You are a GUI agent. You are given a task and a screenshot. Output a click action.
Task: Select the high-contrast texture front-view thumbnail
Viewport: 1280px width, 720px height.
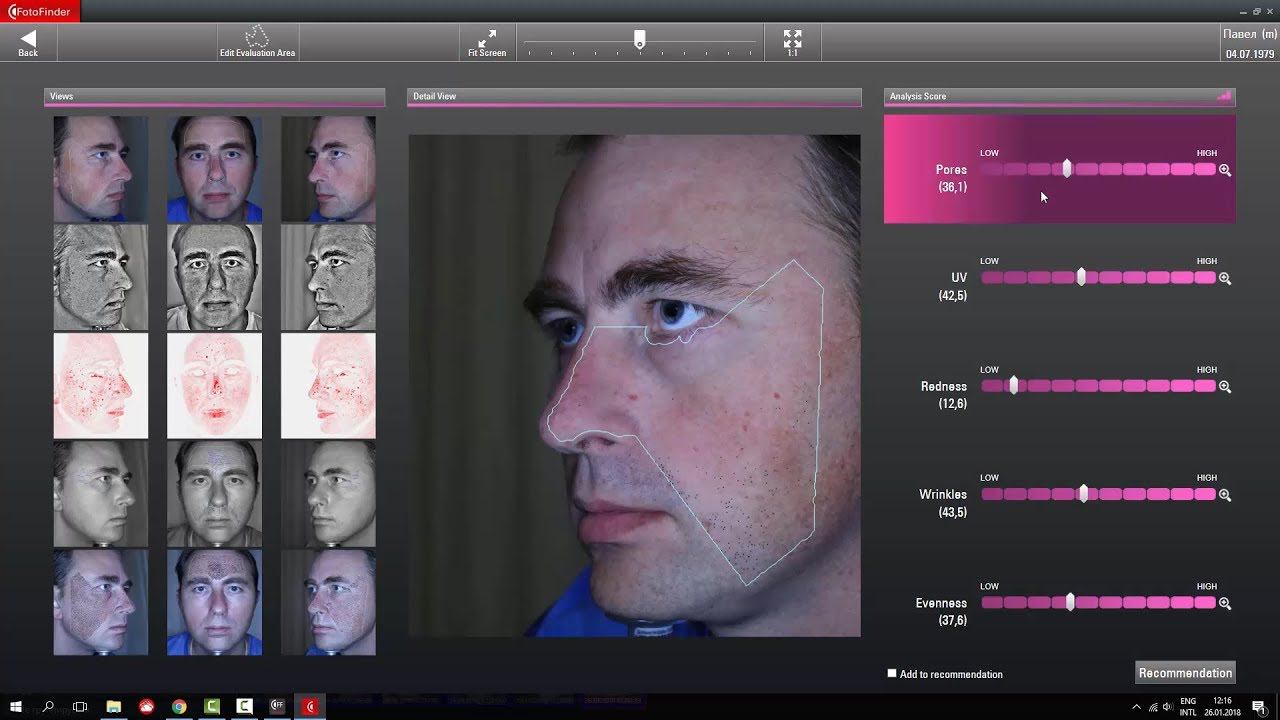click(214, 277)
